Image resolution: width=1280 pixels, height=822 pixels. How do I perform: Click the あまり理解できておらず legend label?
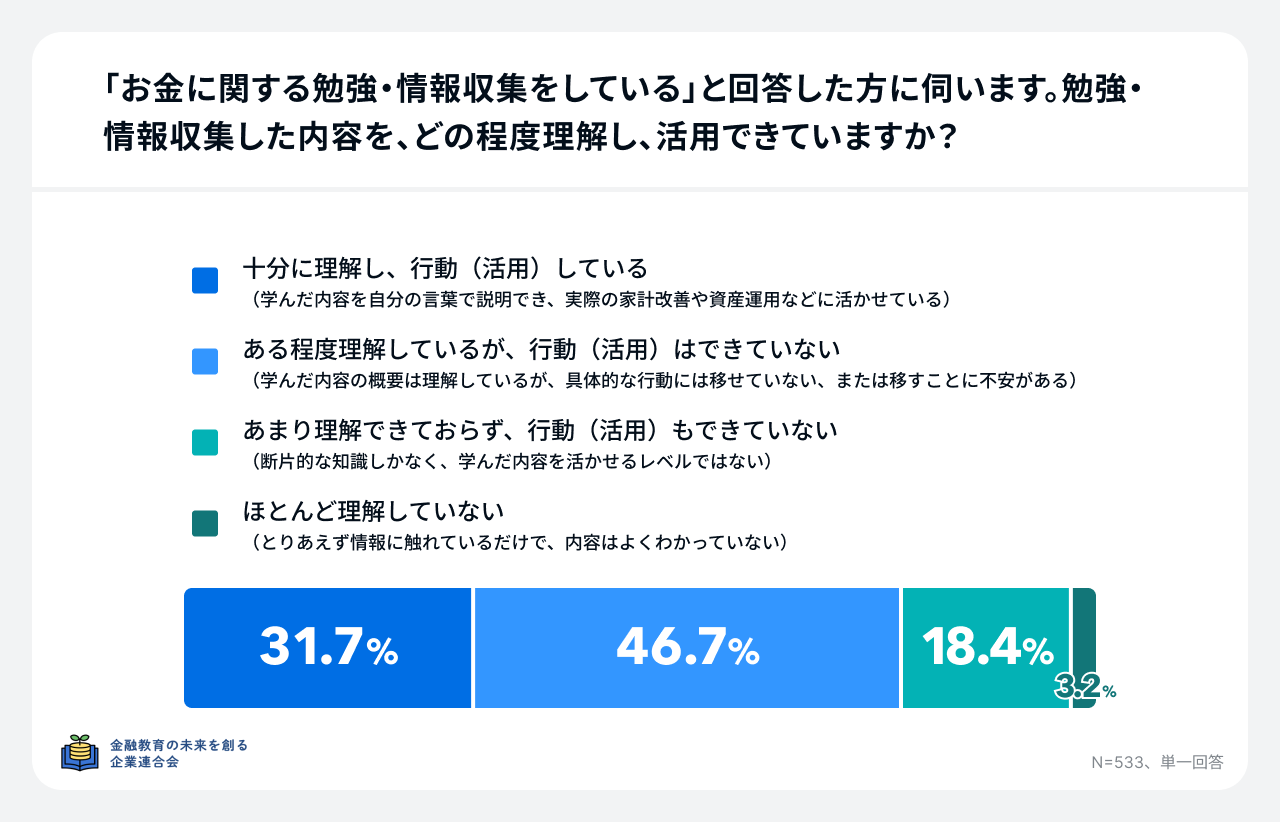click(x=540, y=430)
